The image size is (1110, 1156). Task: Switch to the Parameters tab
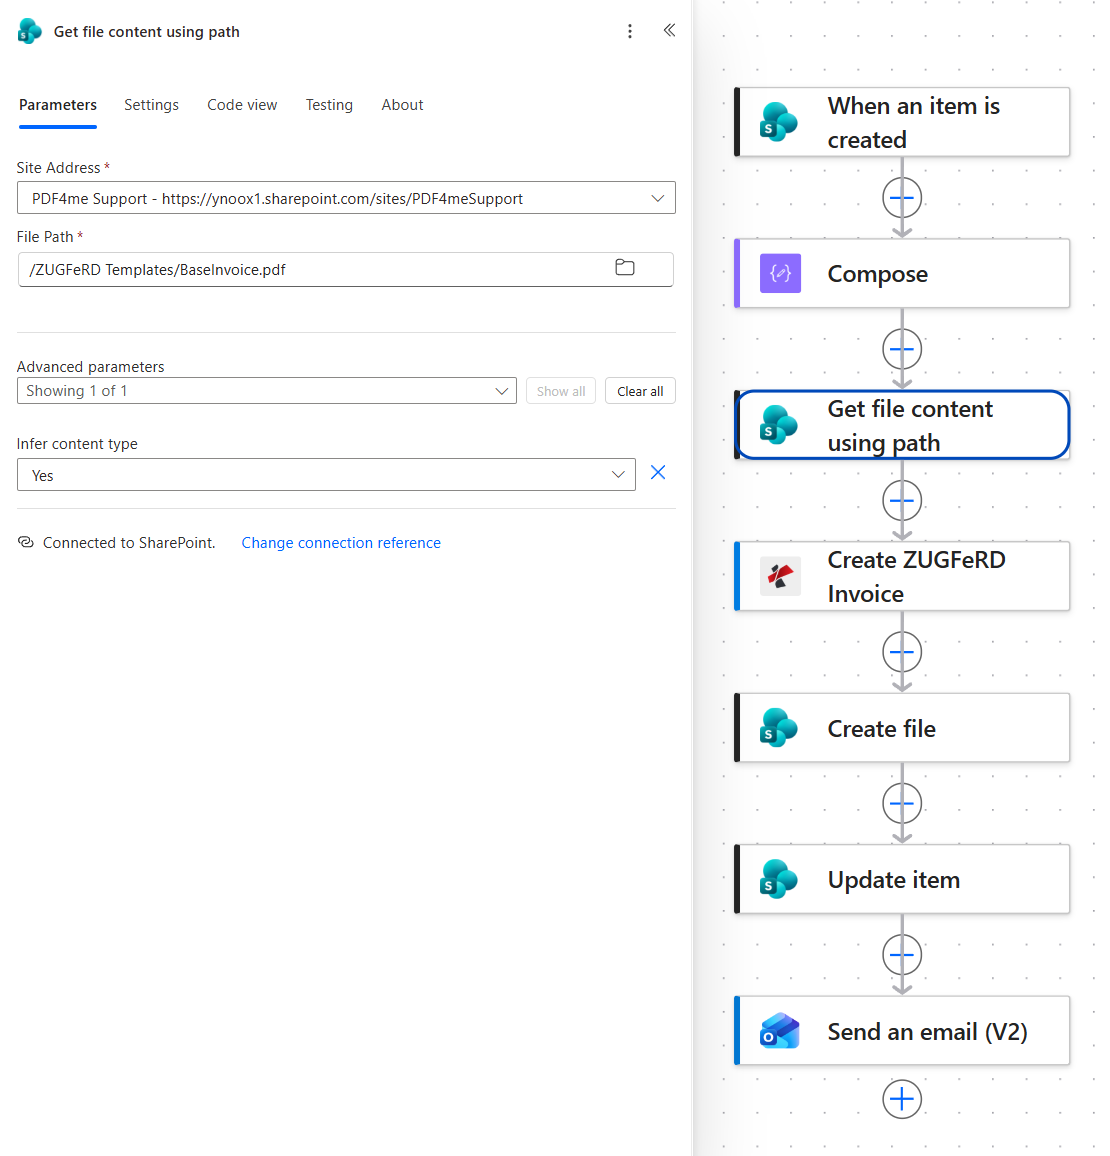coord(57,105)
